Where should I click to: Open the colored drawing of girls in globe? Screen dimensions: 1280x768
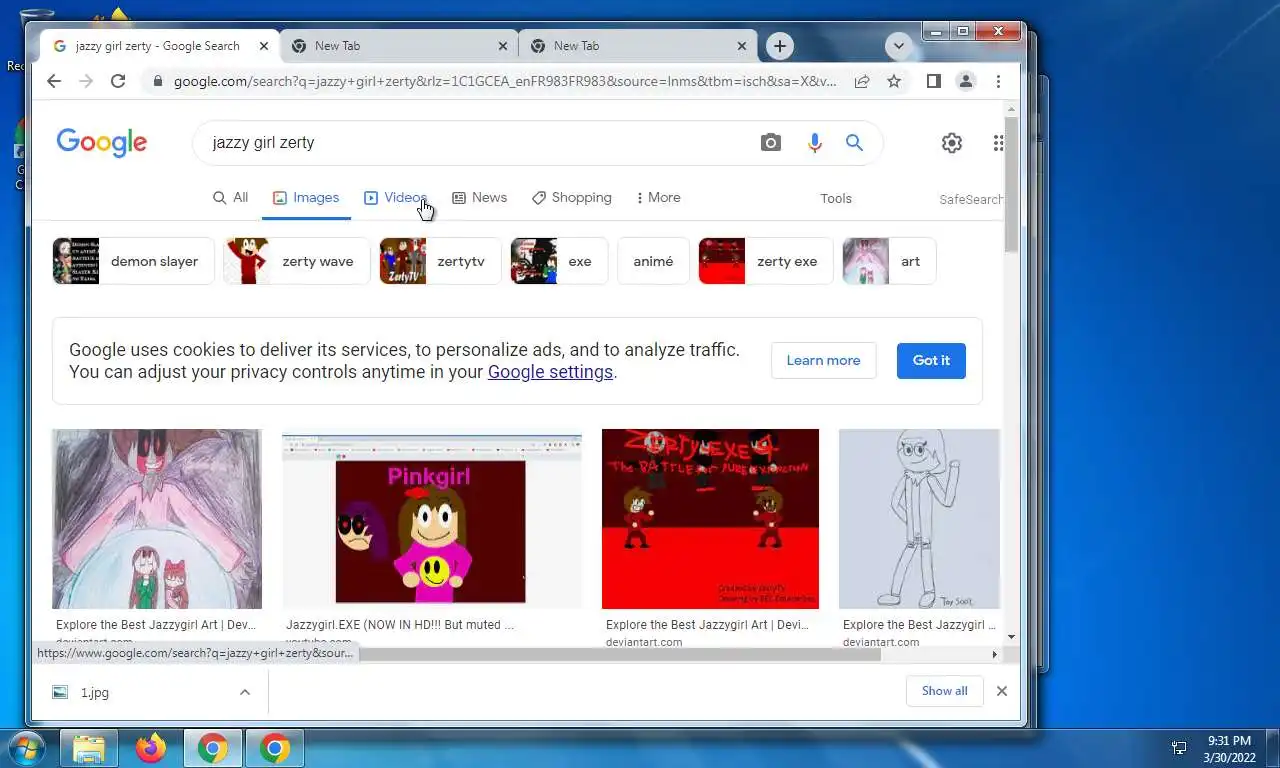pos(157,519)
